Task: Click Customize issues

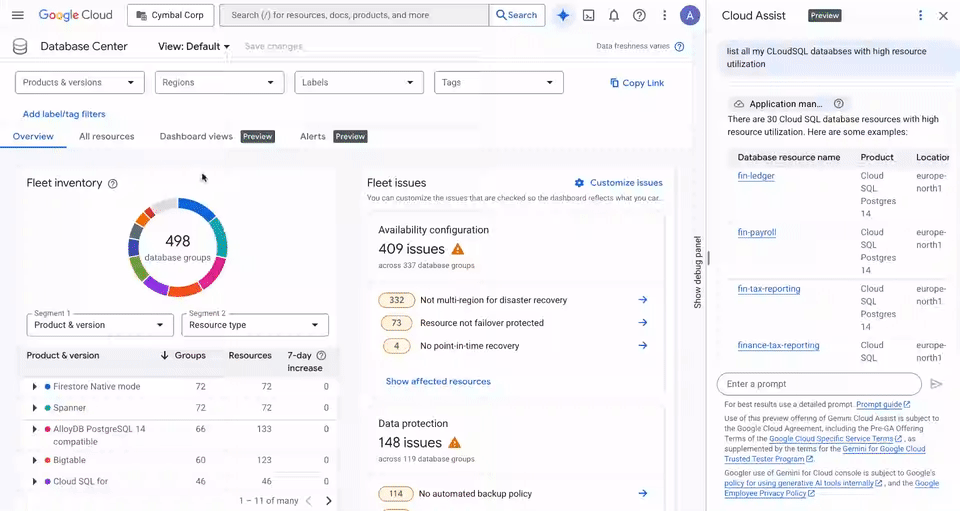Action: click(x=618, y=183)
